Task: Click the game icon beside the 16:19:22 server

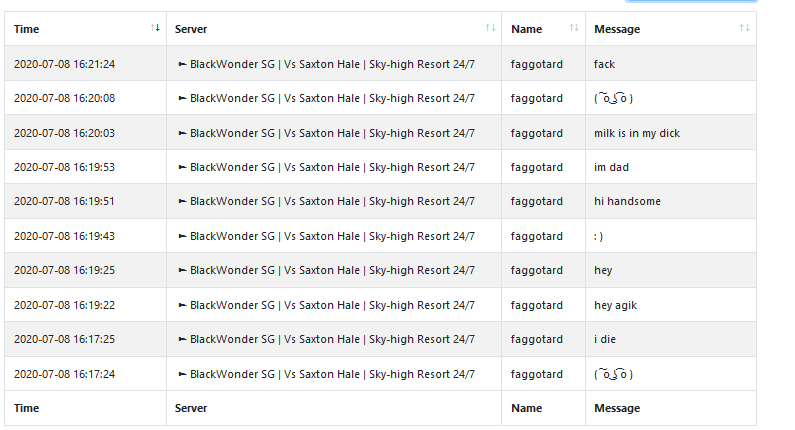Action: click(x=183, y=305)
